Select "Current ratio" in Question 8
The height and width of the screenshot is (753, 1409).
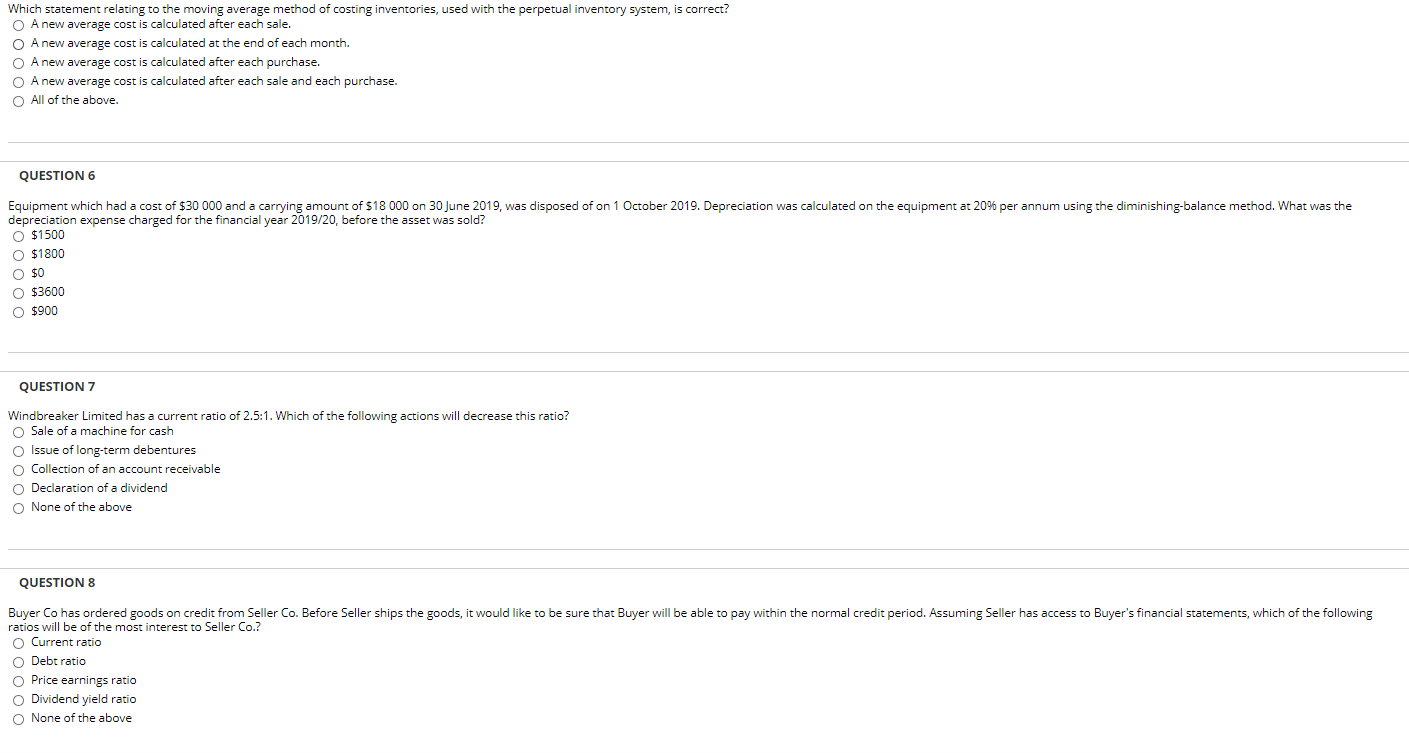pos(18,642)
